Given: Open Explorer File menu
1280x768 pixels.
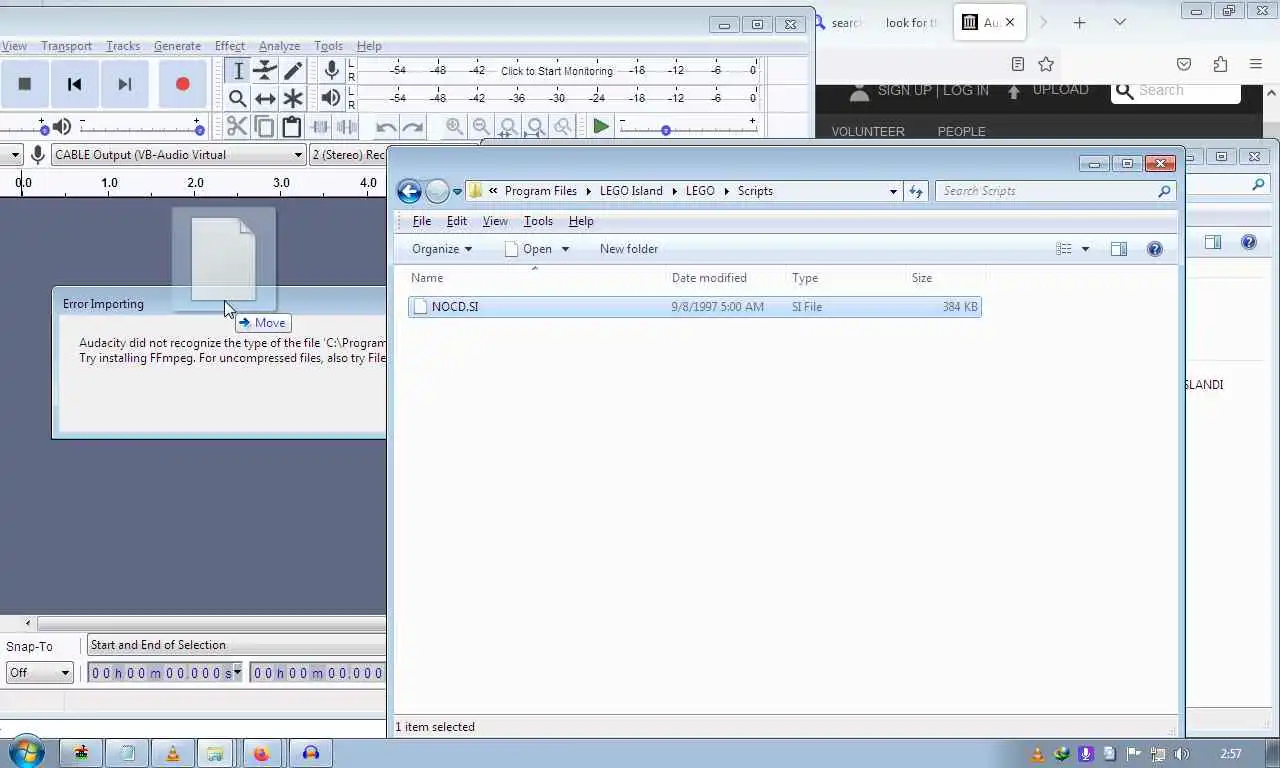Looking at the screenshot, I should click(x=422, y=221).
